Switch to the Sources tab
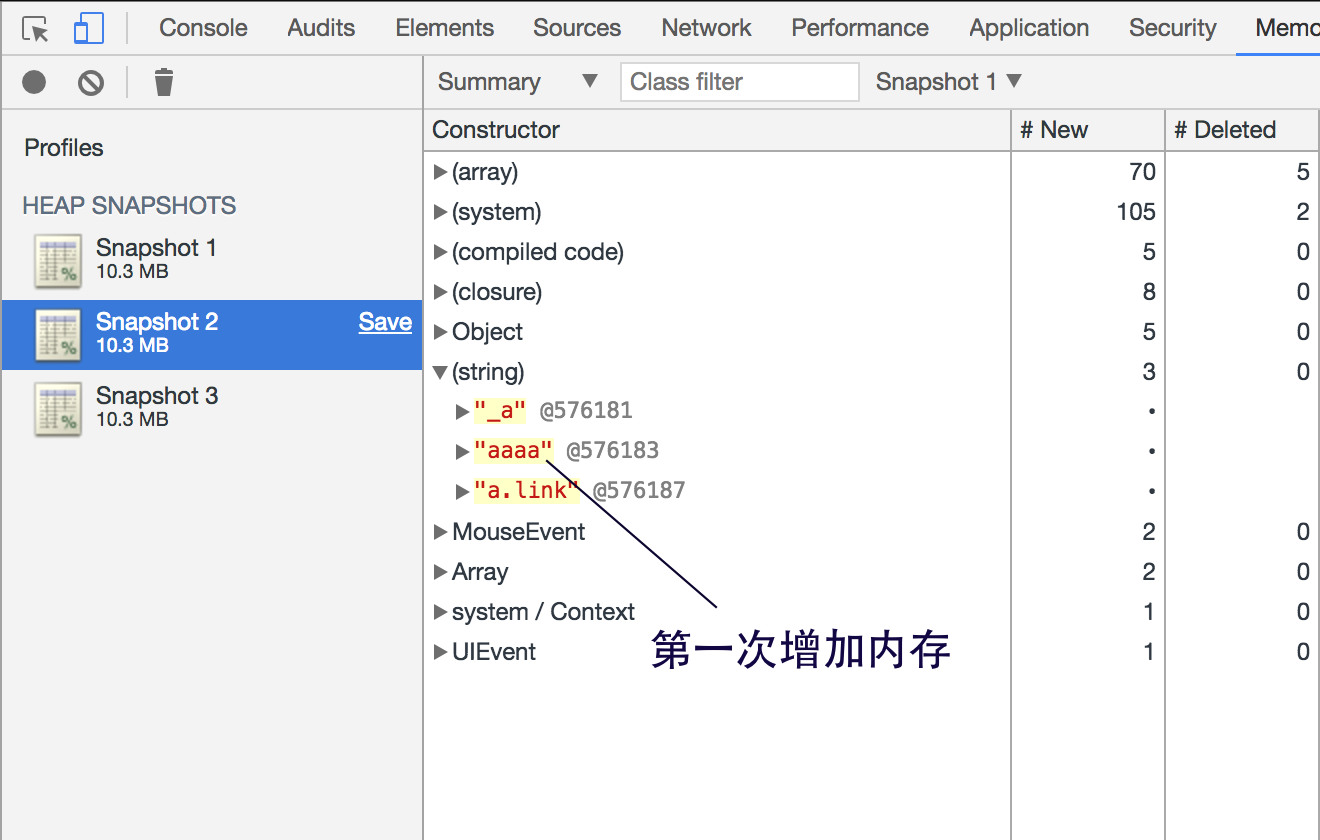The height and width of the screenshot is (840, 1320). [577, 28]
